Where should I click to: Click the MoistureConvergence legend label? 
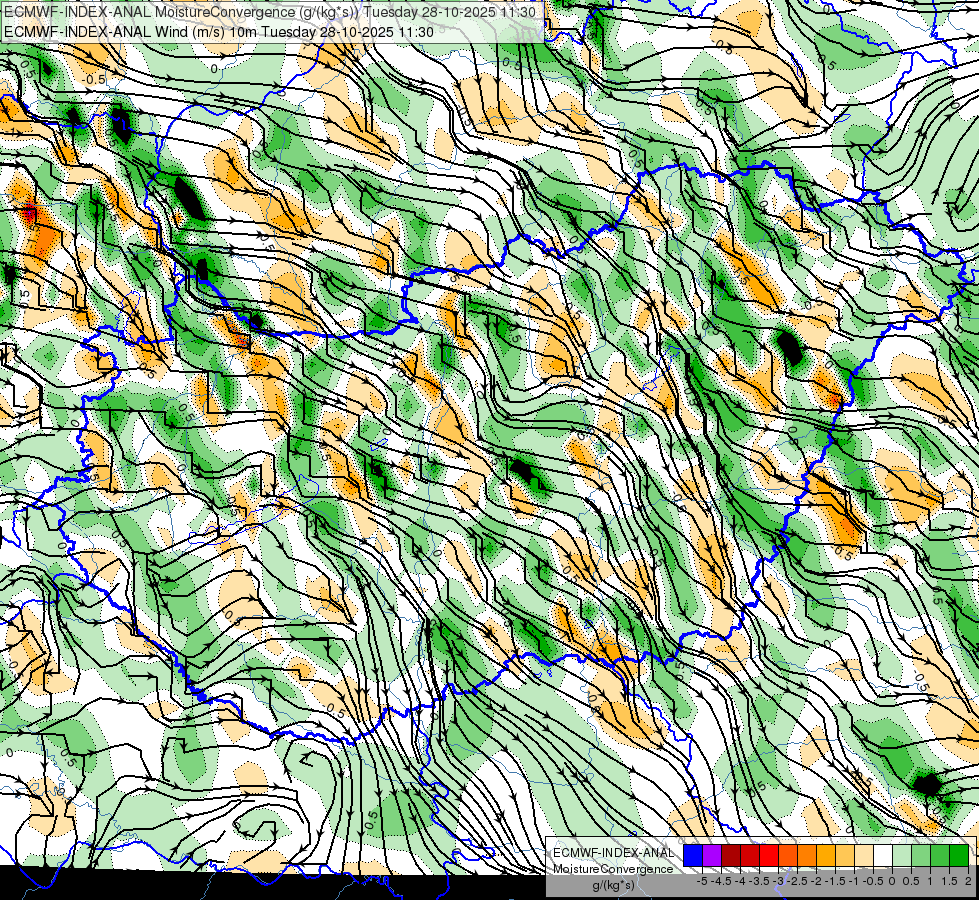[x=613, y=869]
